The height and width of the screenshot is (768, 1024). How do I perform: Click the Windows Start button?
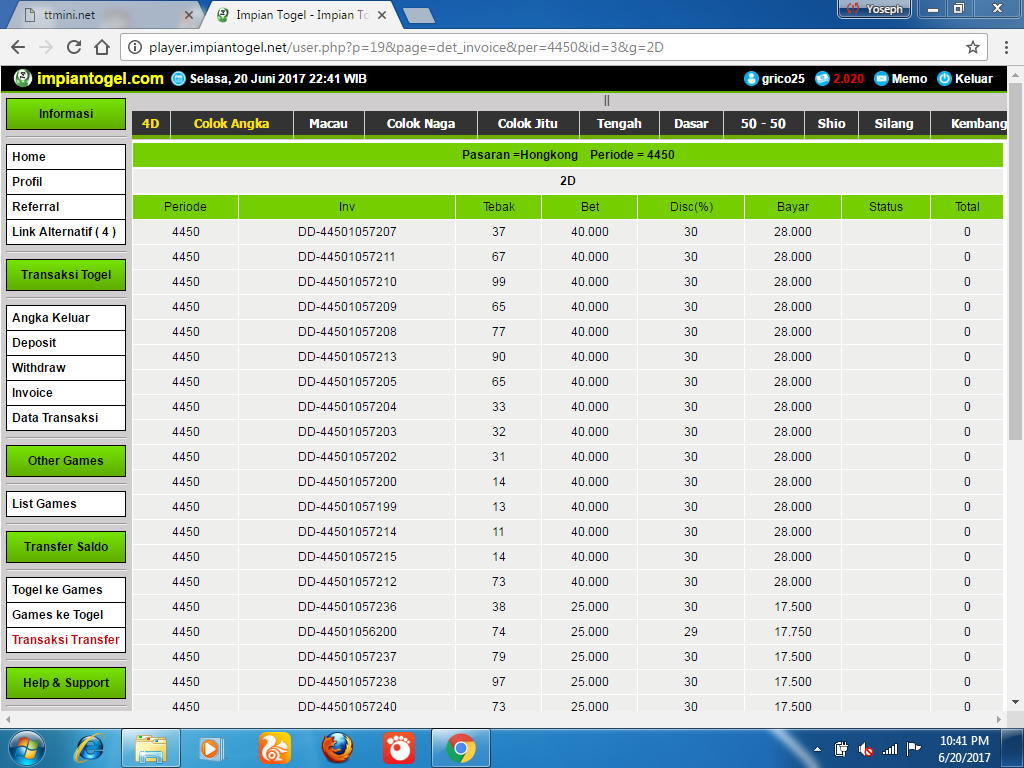click(26, 747)
